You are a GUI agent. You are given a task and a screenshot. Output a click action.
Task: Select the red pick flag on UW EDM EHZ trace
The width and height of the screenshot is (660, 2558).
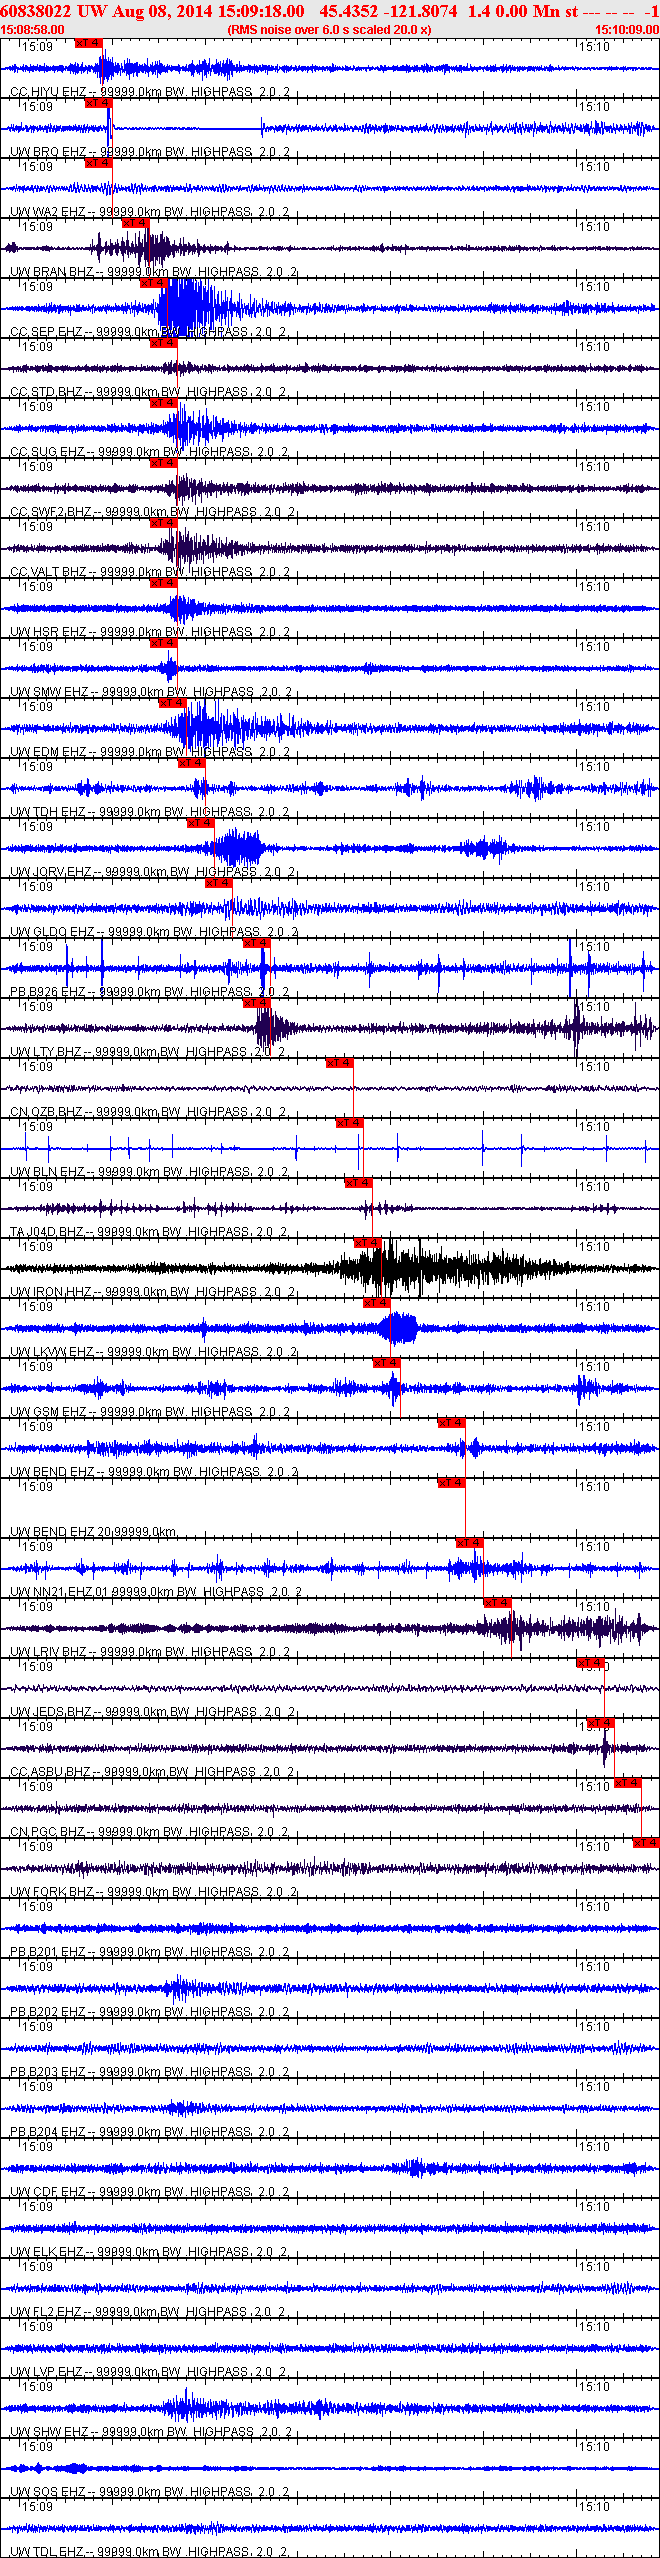tap(172, 703)
